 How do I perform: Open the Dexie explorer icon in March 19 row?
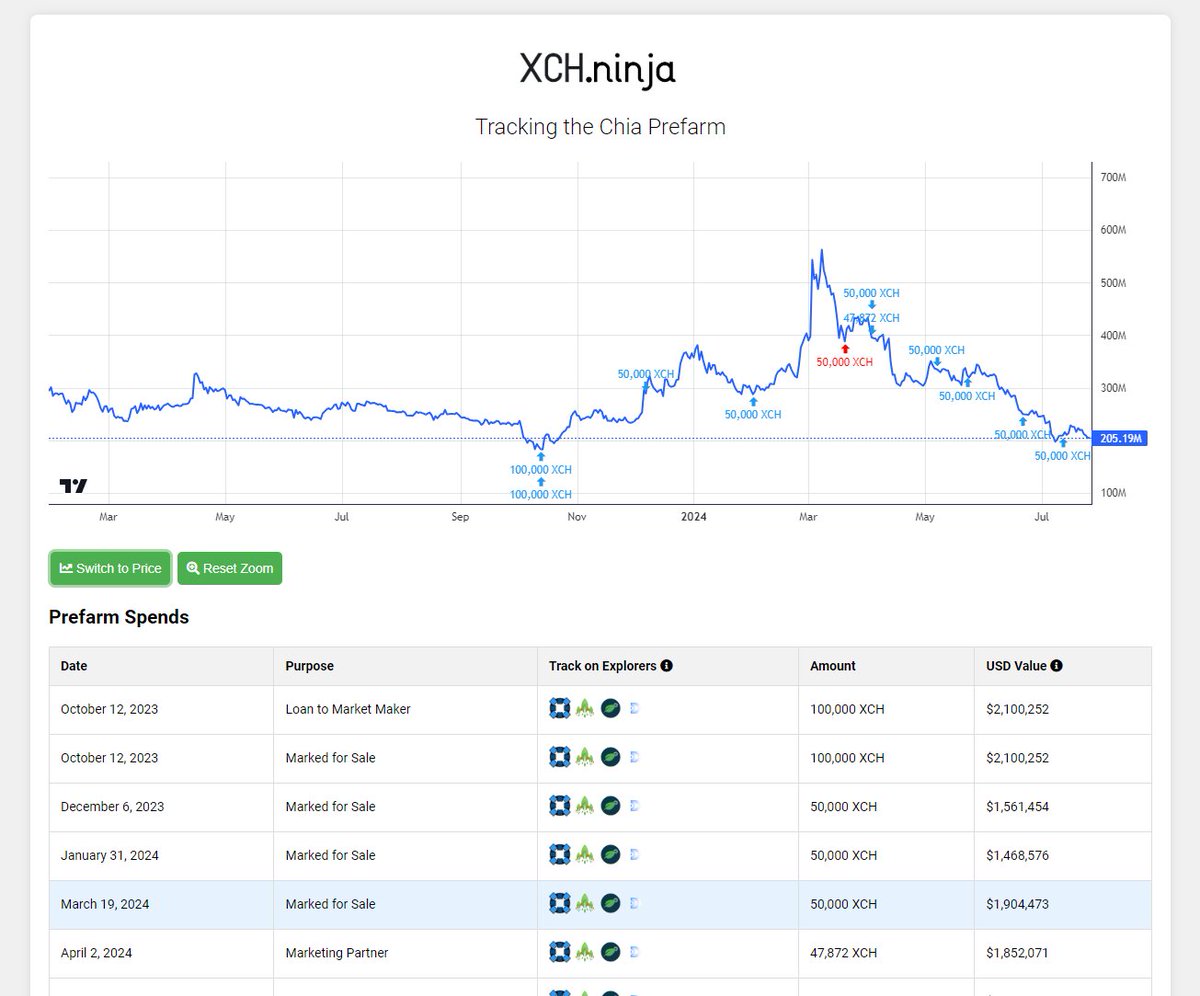[633, 904]
